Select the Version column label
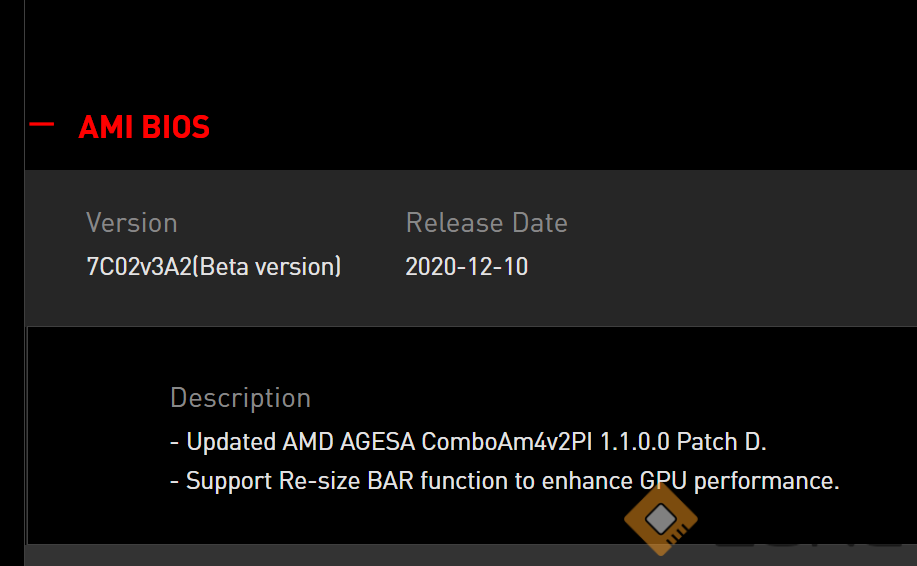Viewport: 917px width, 566px height. (x=132, y=223)
